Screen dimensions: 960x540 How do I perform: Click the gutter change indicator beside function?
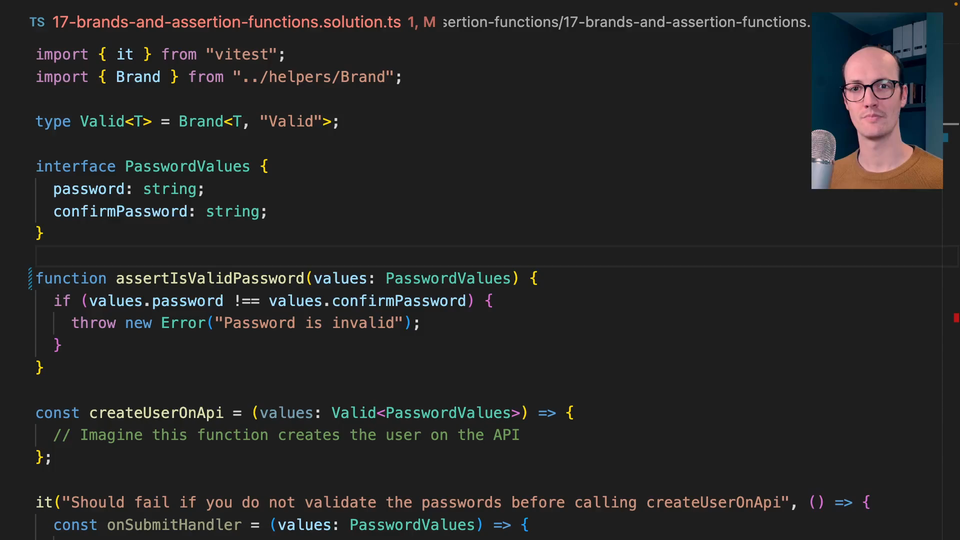(x=31, y=278)
